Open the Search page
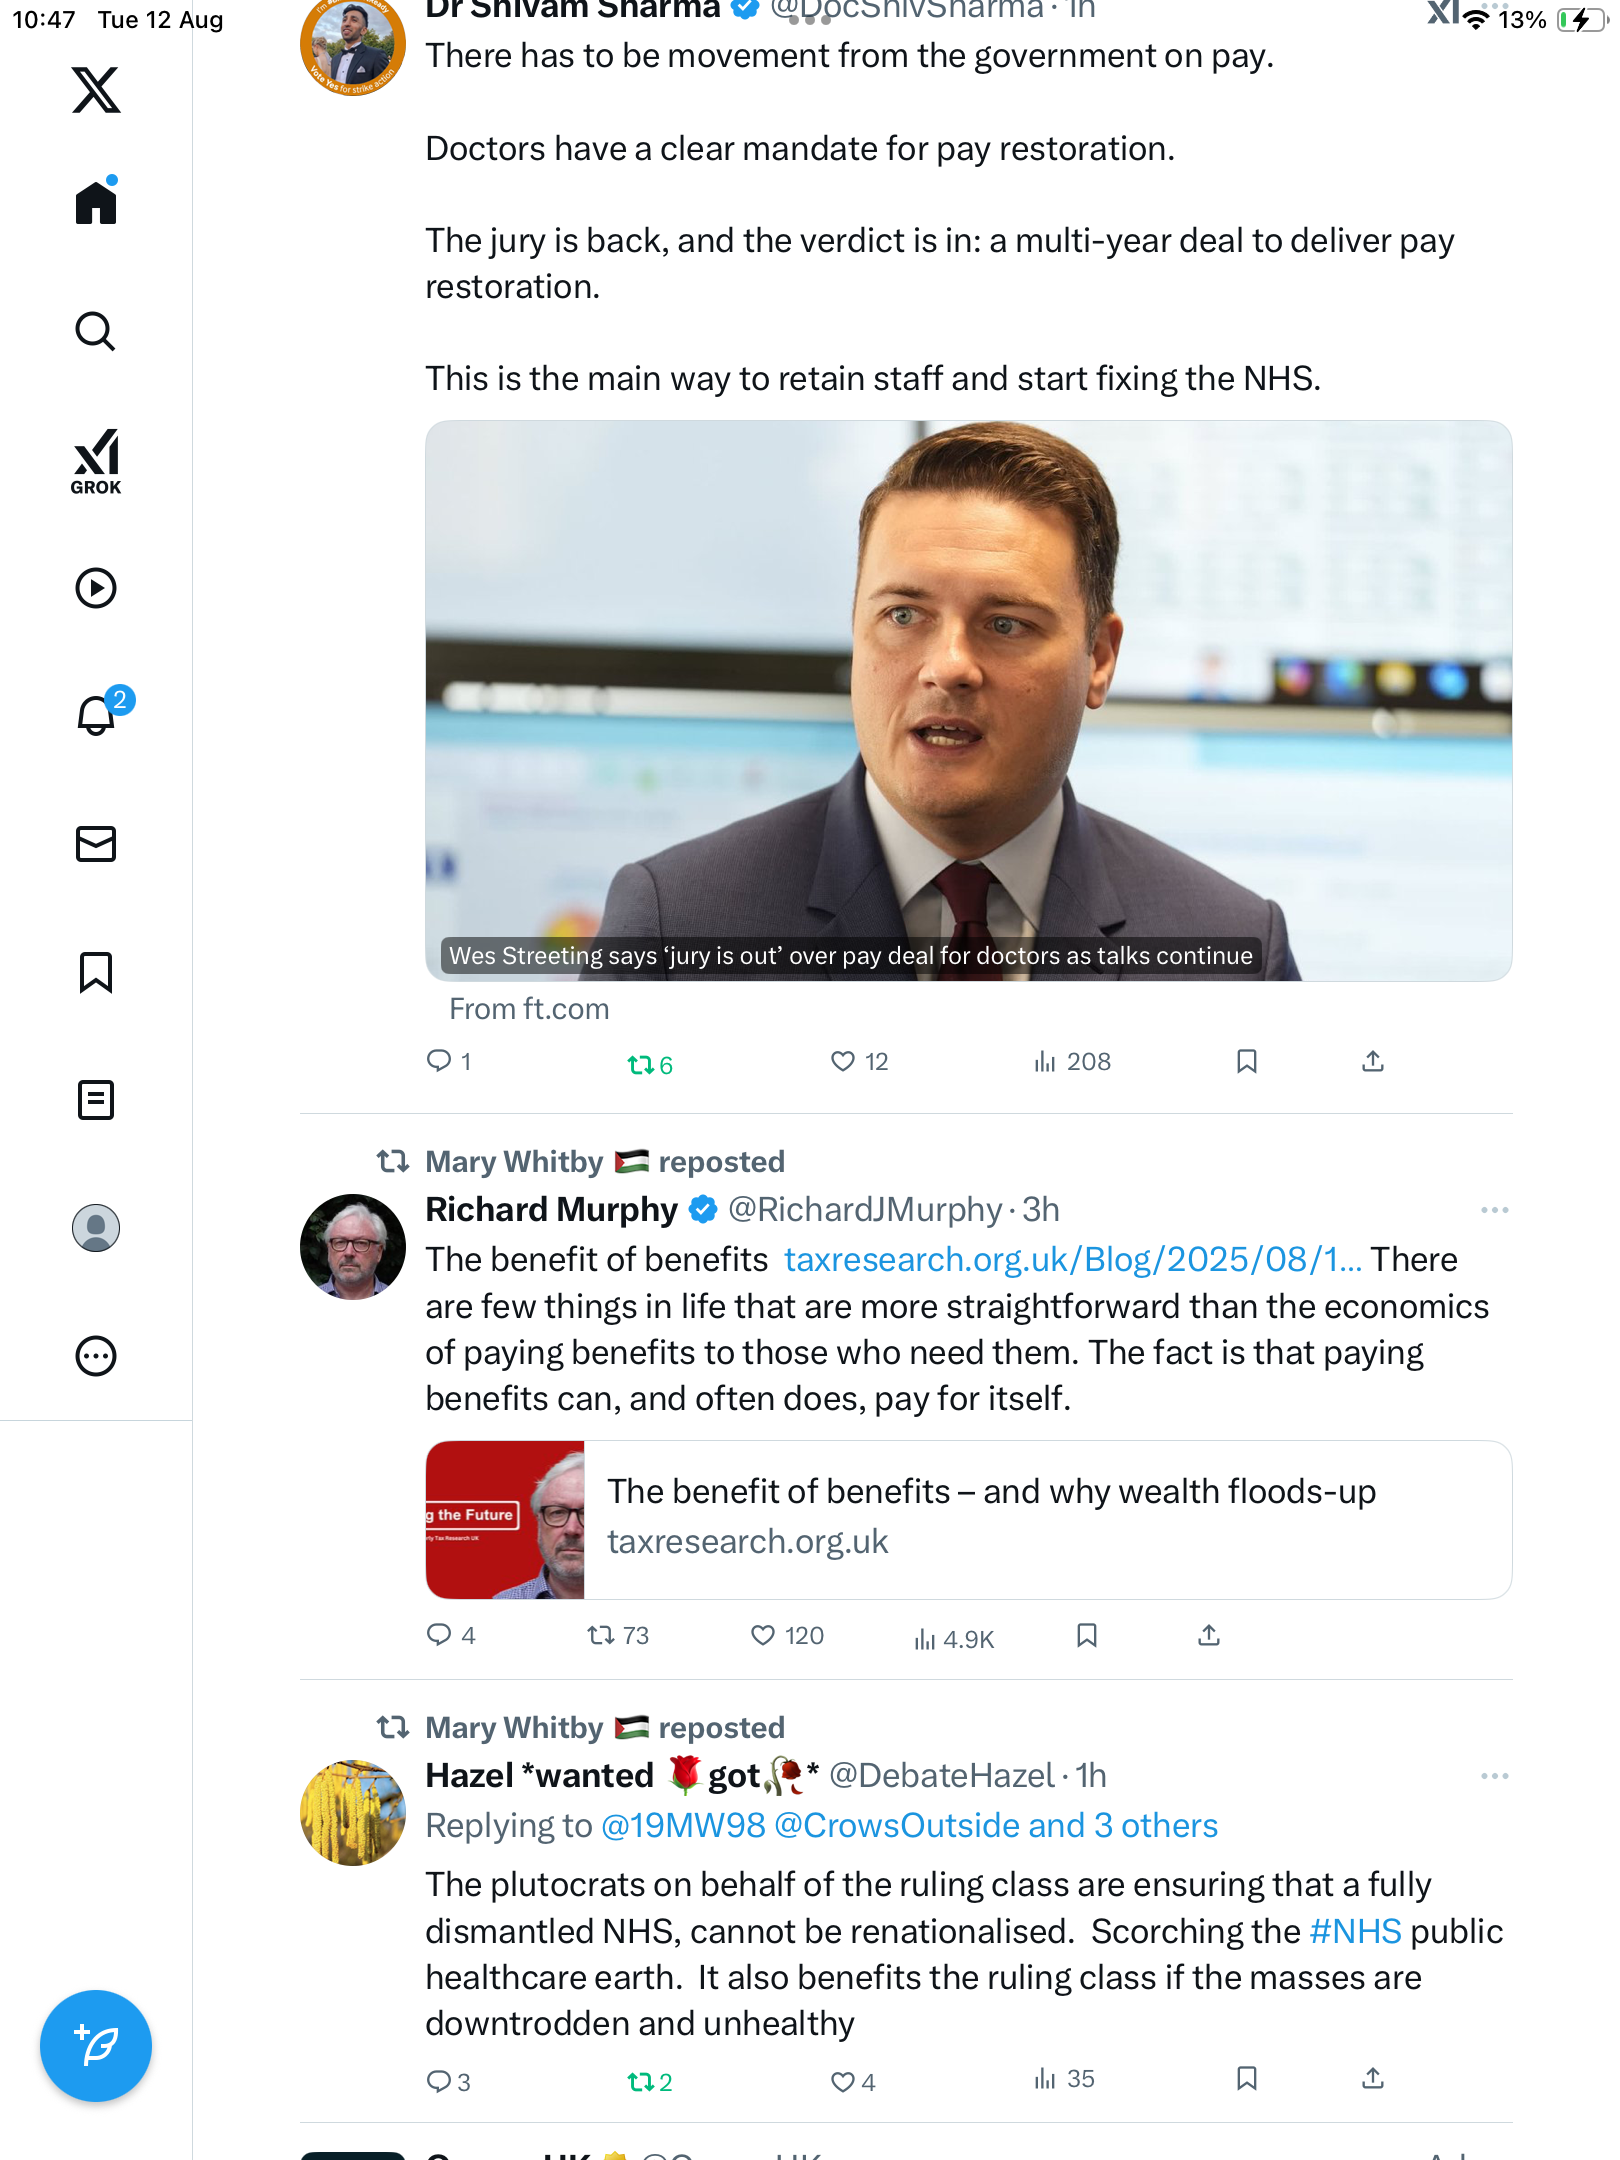The width and height of the screenshot is (1620, 2160). [96, 331]
